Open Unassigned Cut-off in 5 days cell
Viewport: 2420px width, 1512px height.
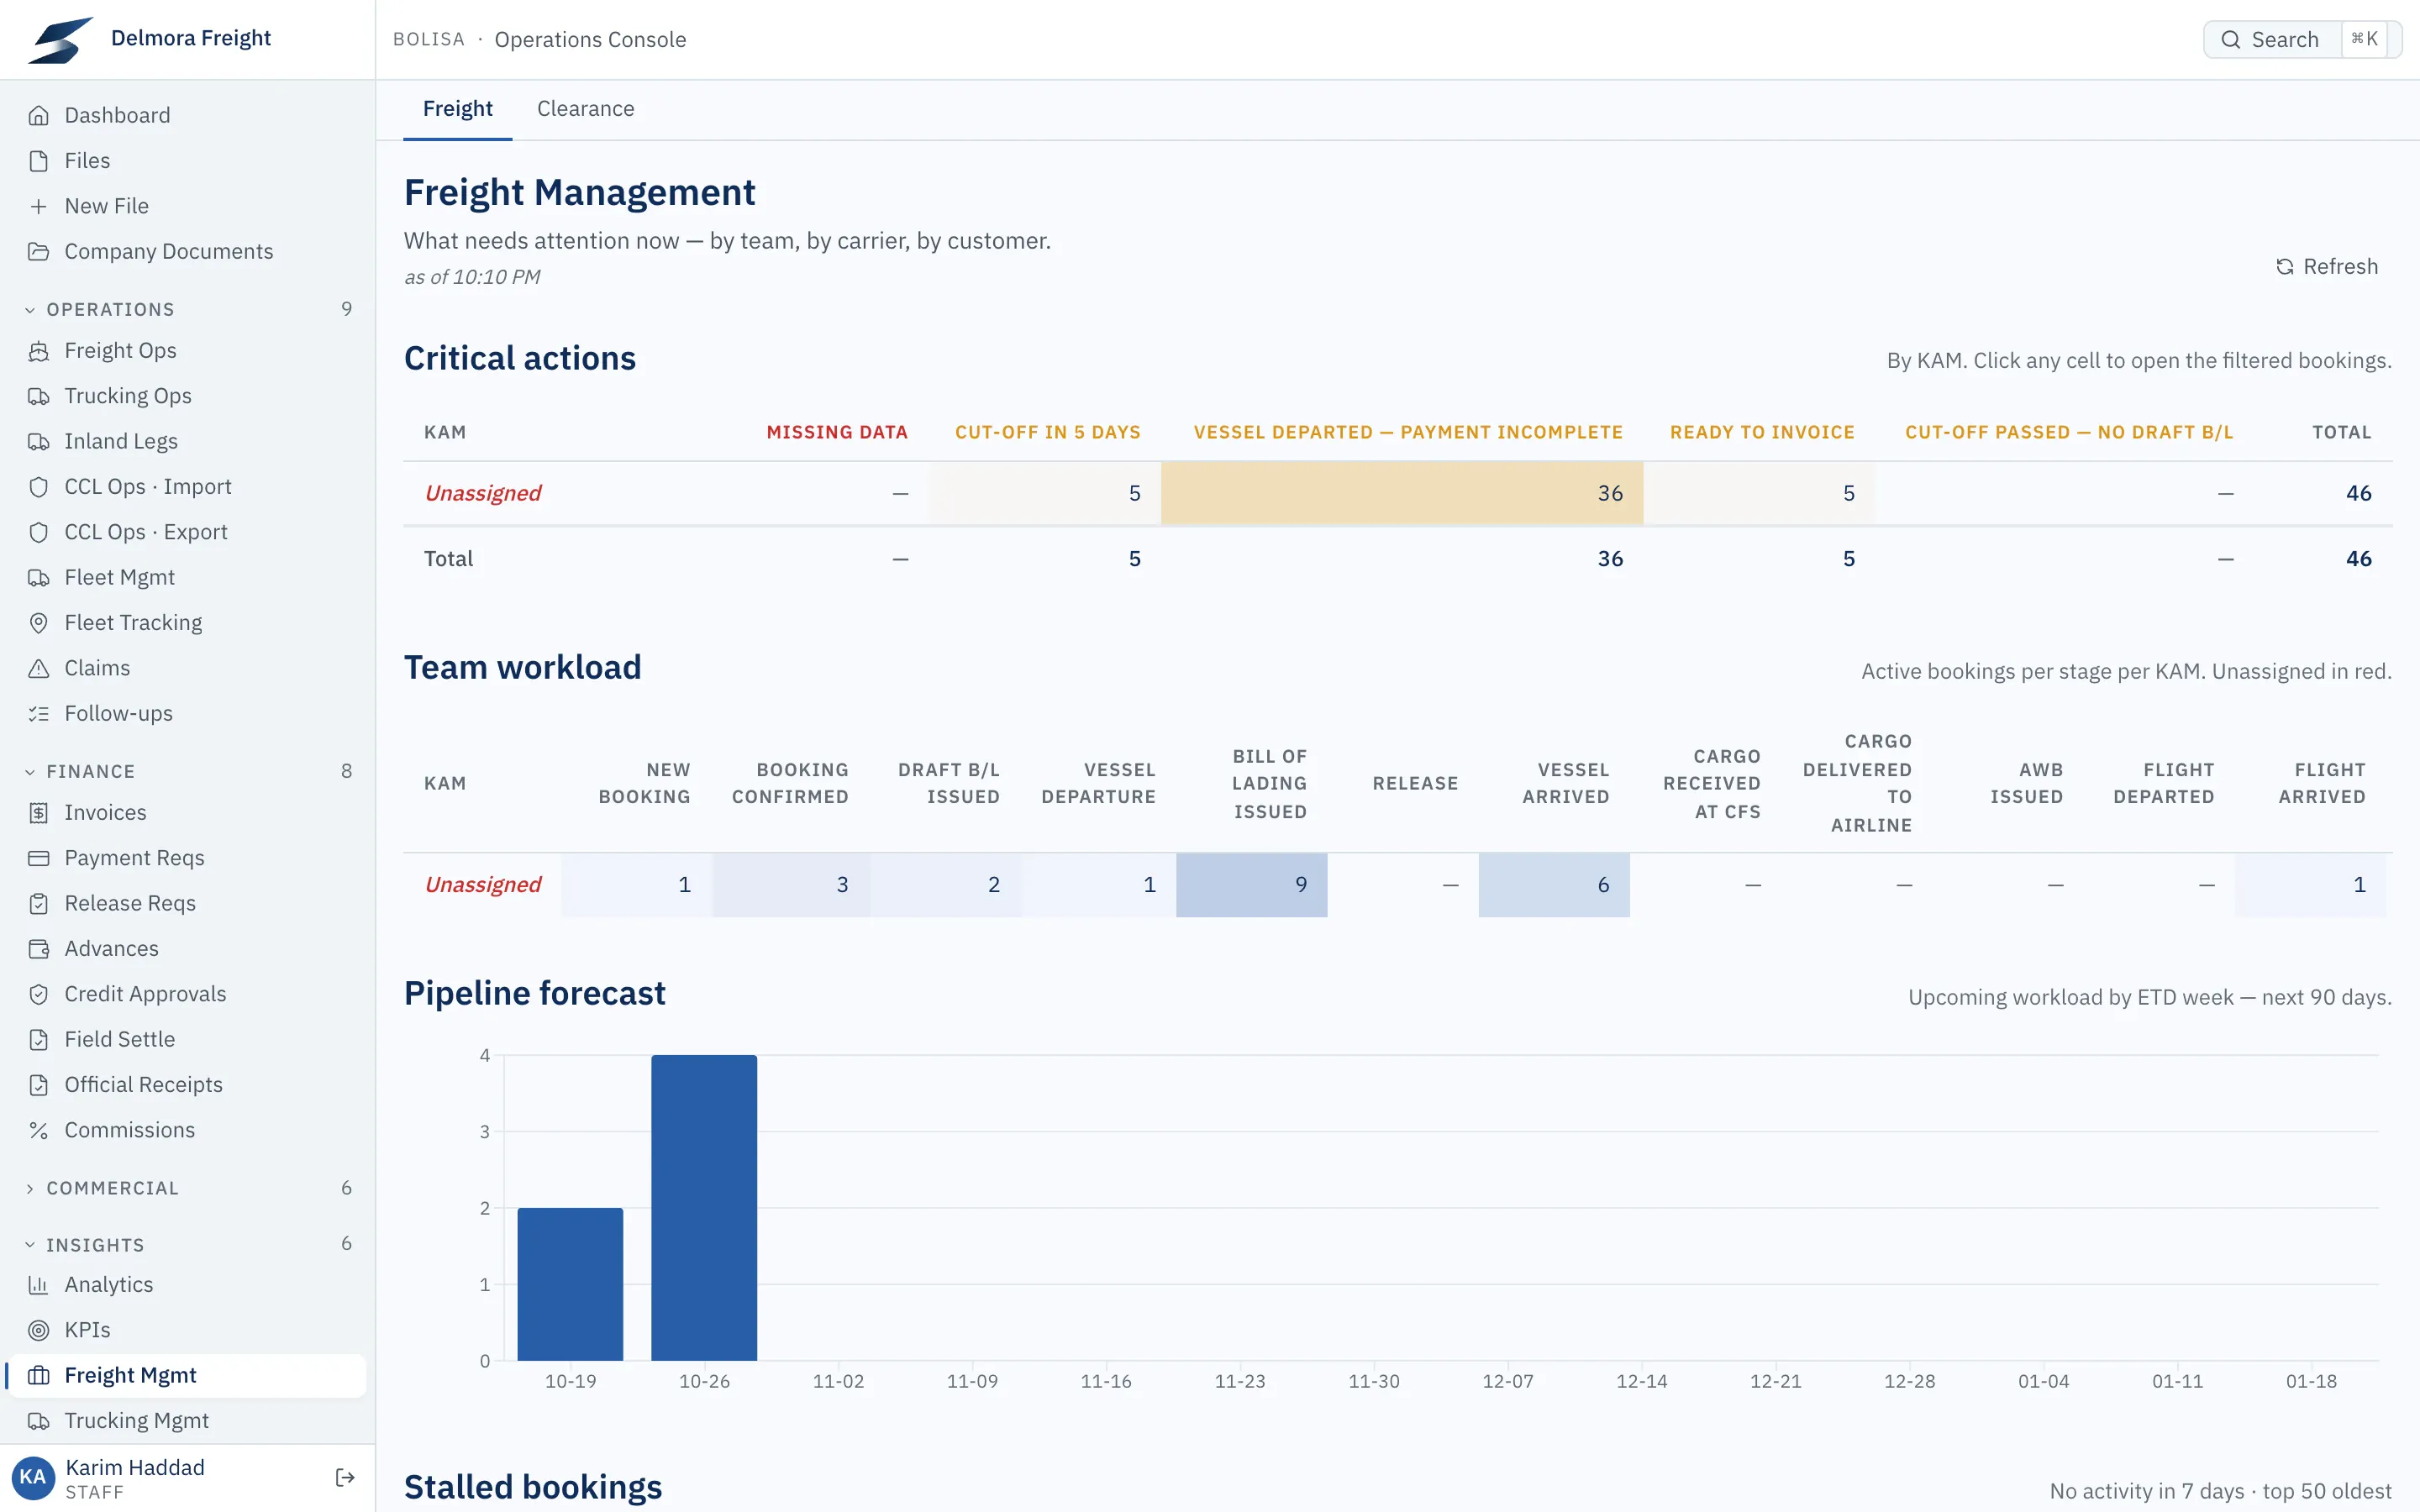(1045, 493)
